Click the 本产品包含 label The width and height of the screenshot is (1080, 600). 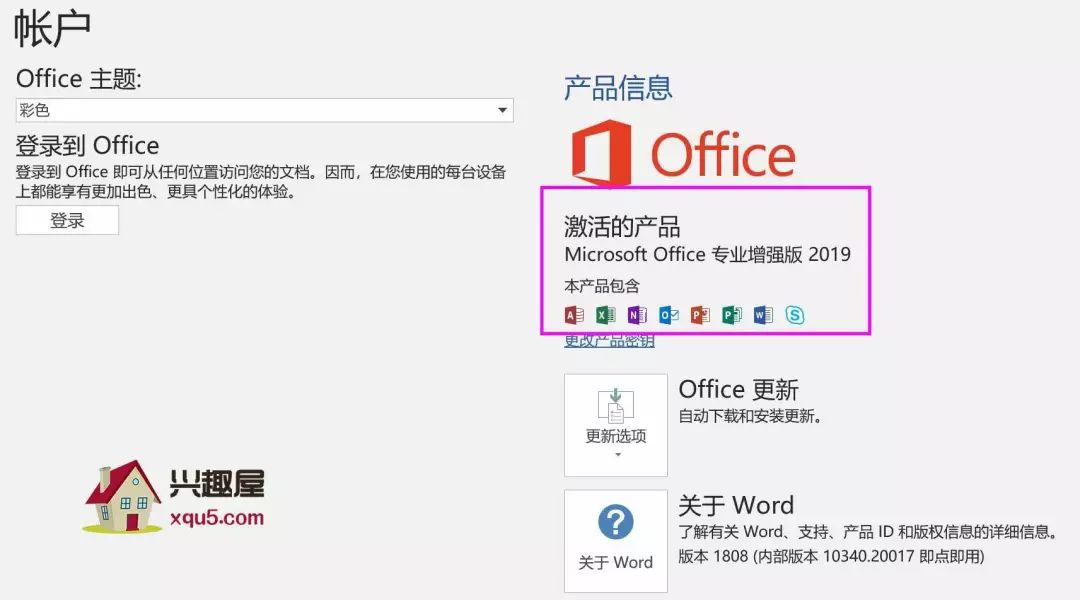(602, 286)
